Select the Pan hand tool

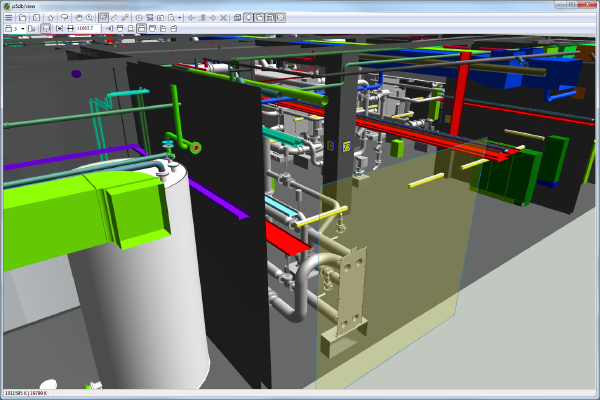click(x=78, y=18)
